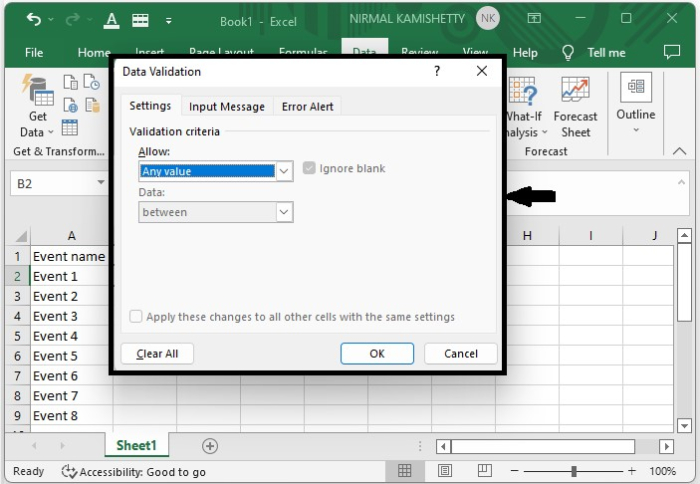
Task: Click the New sheet plus icon
Action: point(210,446)
